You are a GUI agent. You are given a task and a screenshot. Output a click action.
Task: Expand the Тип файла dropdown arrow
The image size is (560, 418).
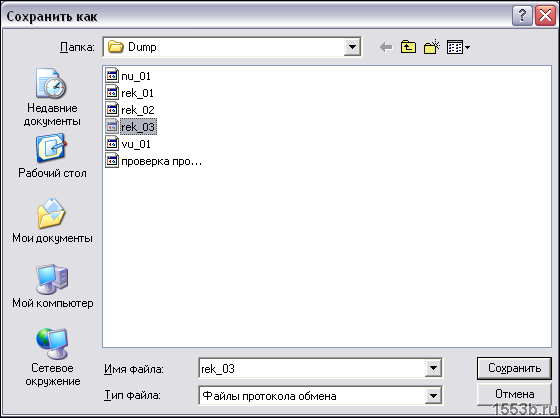tap(433, 395)
